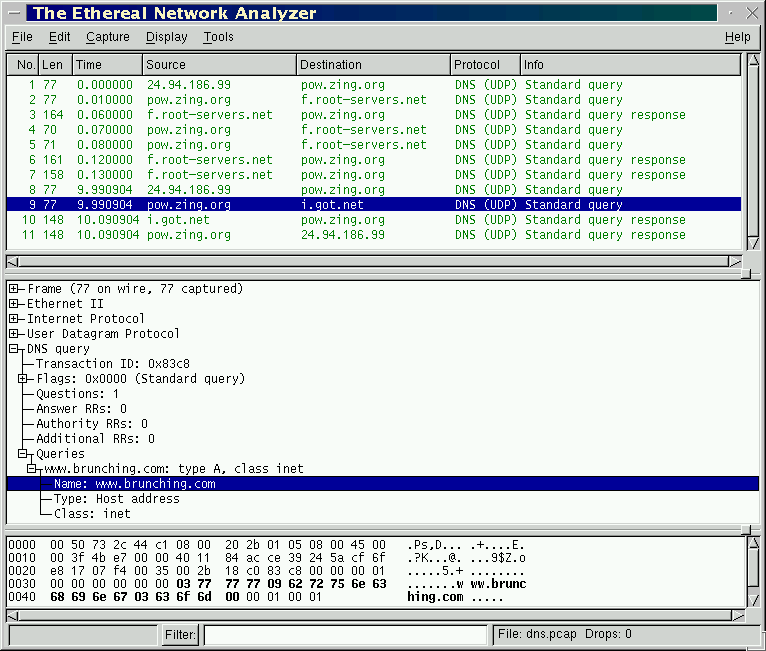Click the filter text input field

click(x=345, y=635)
